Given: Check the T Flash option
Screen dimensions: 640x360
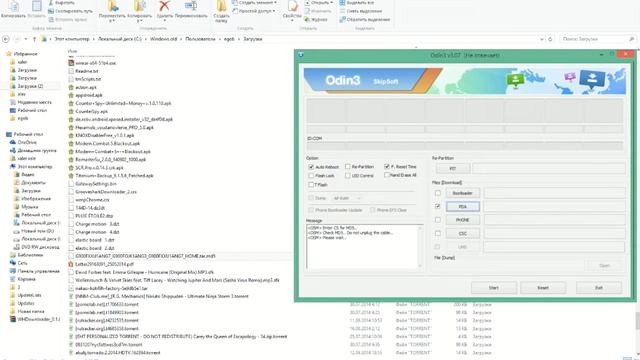Looking at the screenshot, I should (311, 184).
